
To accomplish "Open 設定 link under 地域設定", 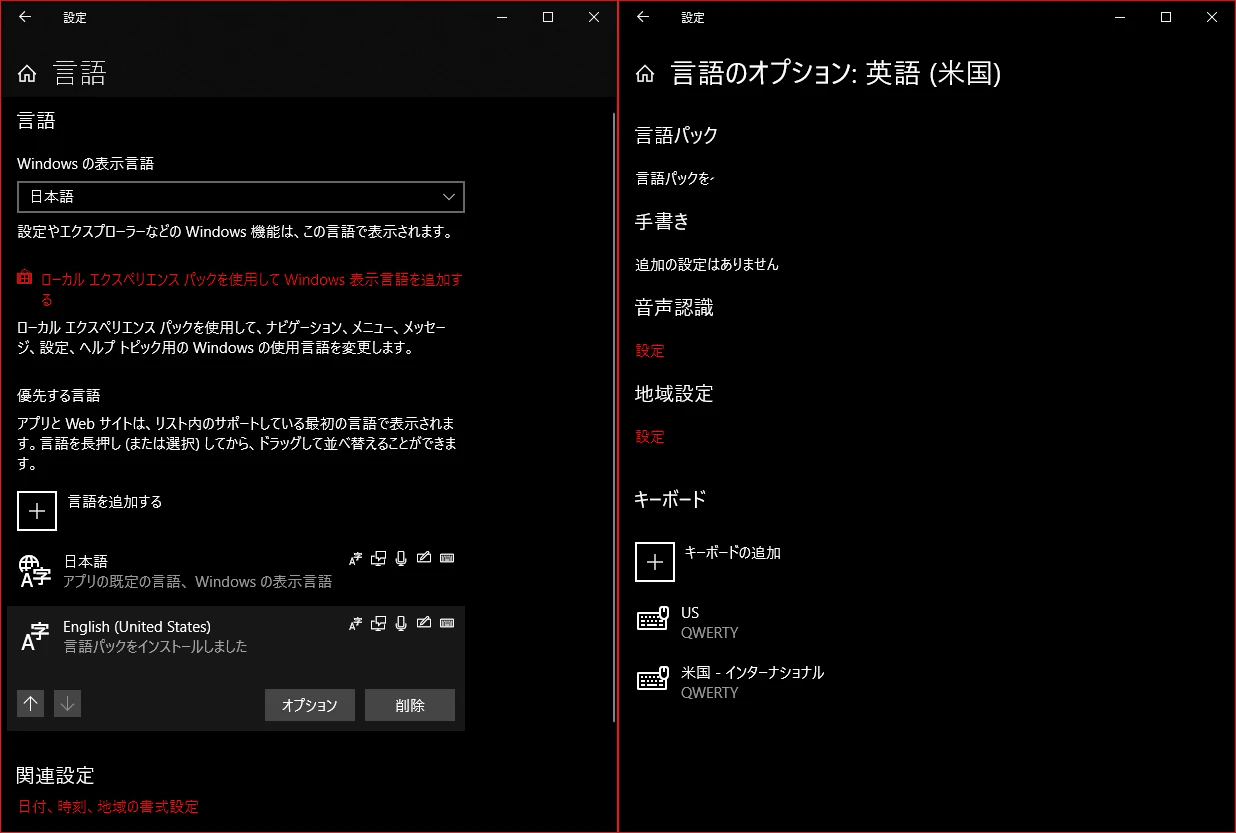I will [x=650, y=437].
